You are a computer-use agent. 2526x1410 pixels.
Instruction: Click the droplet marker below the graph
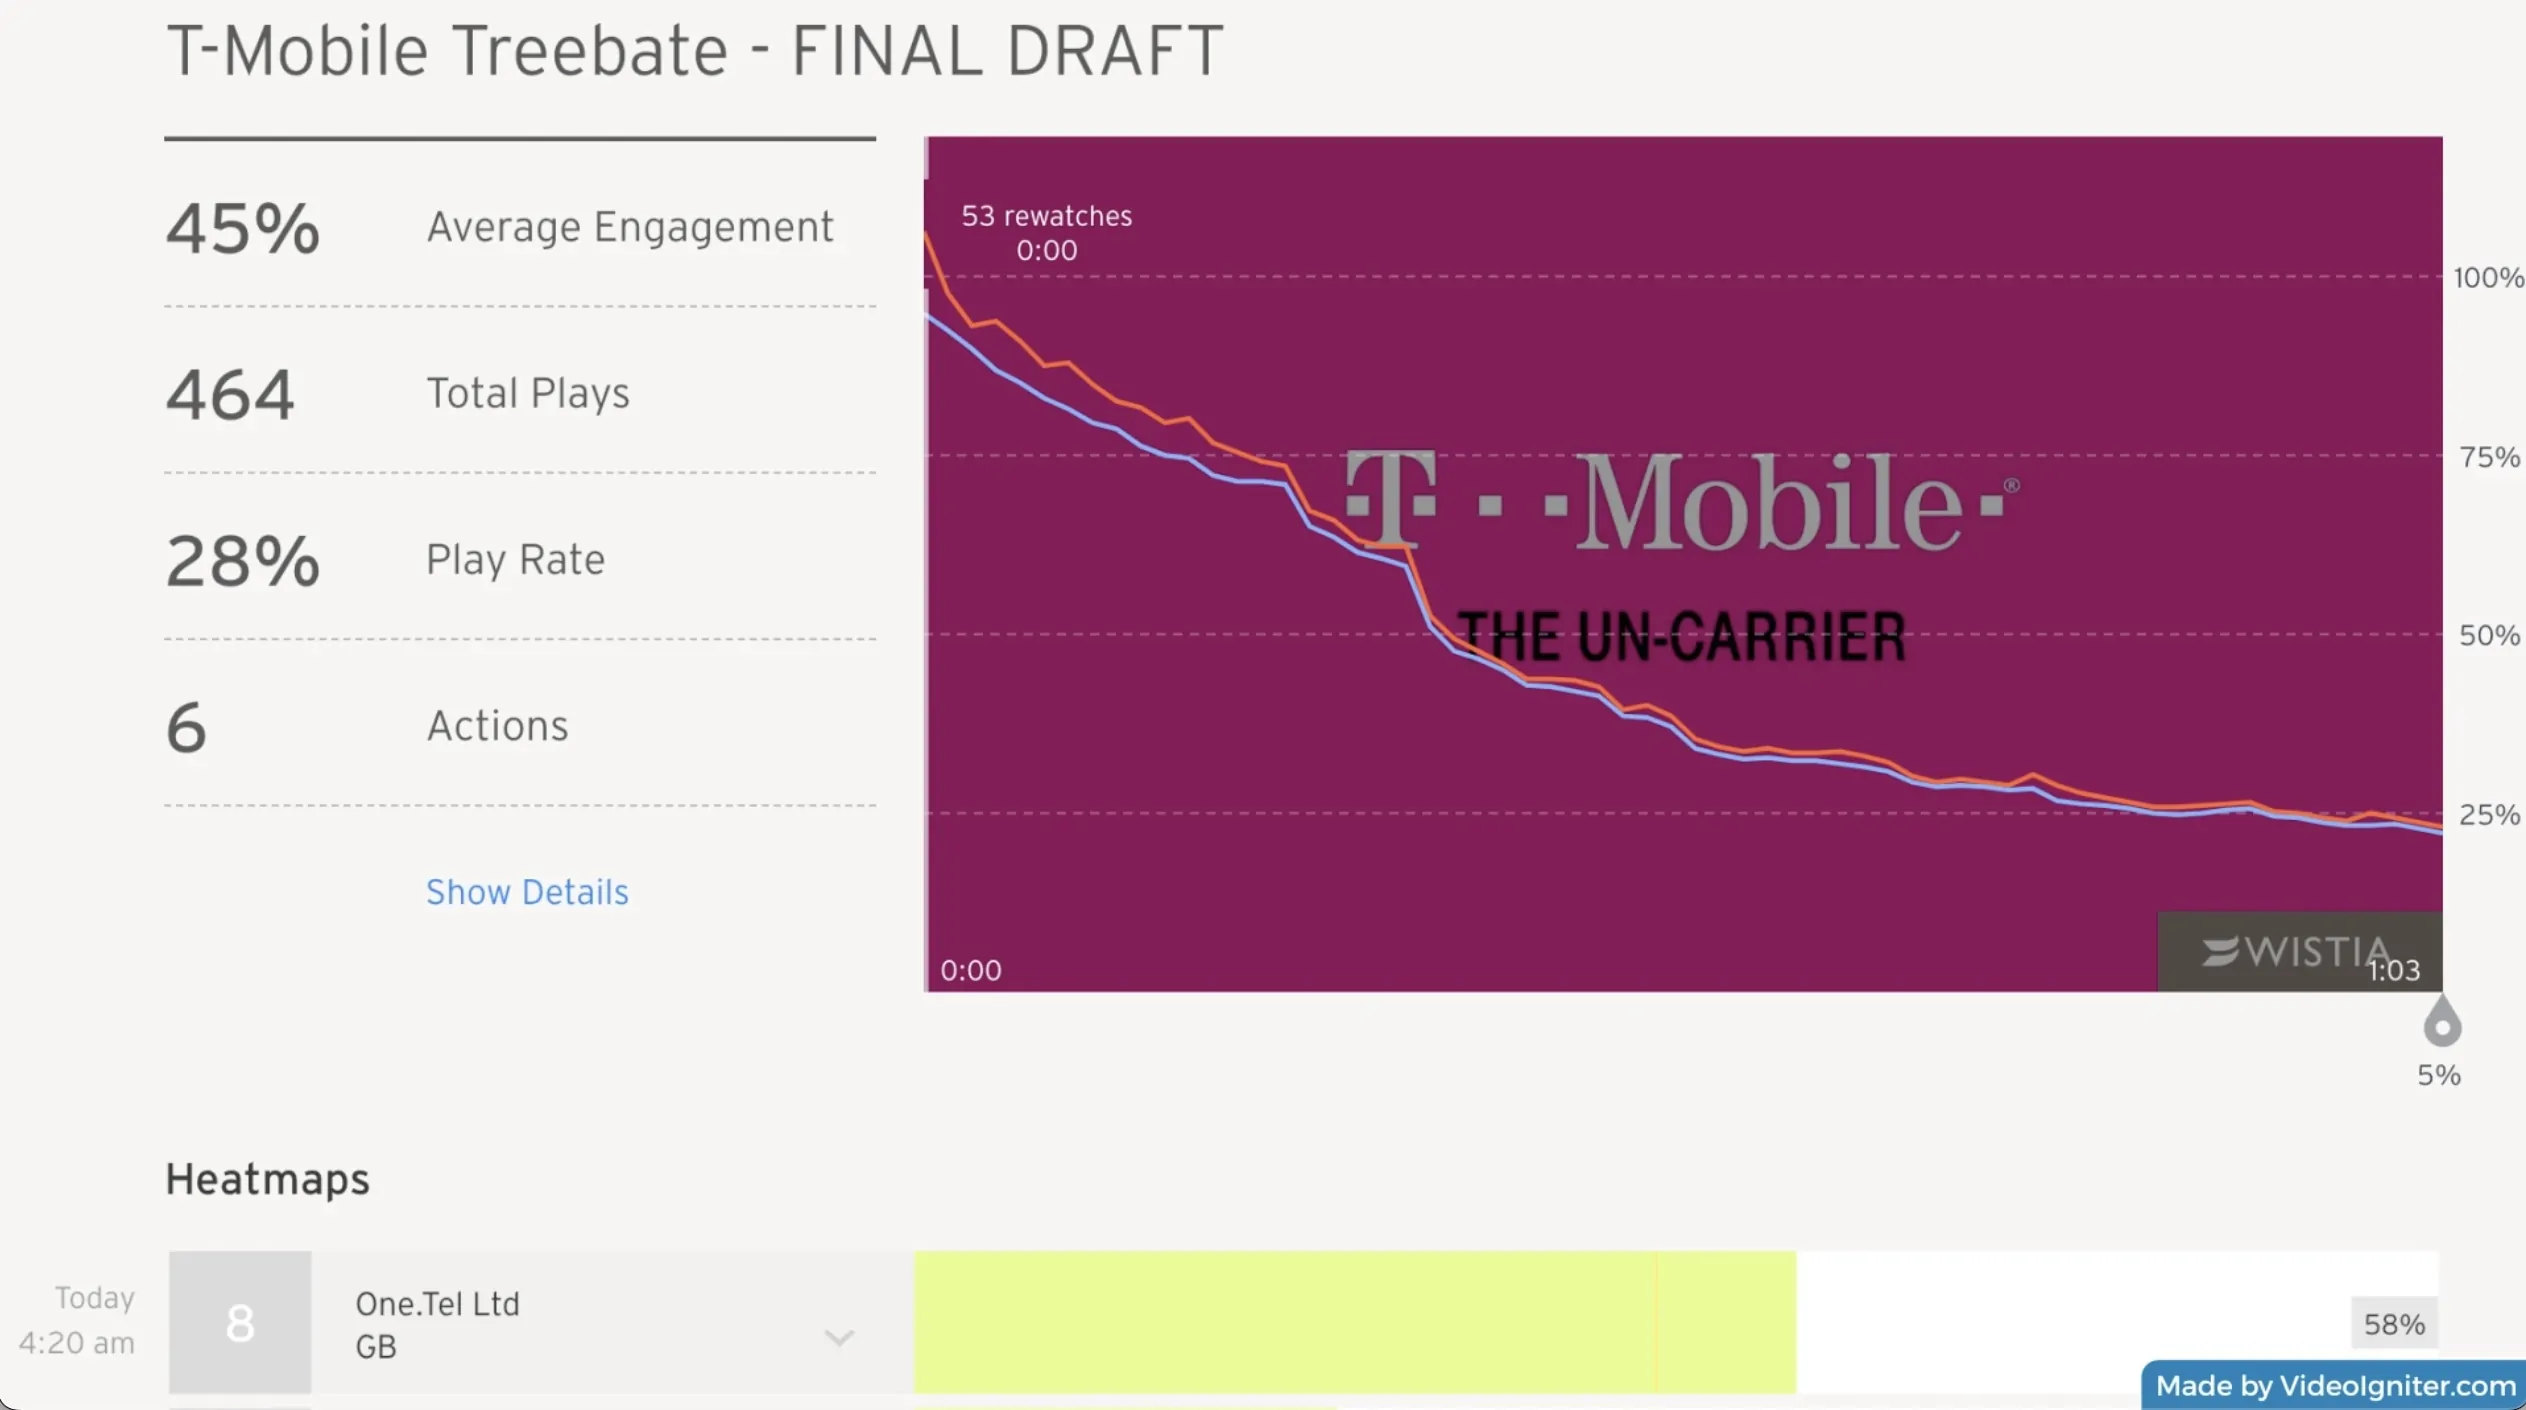[2441, 1023]
